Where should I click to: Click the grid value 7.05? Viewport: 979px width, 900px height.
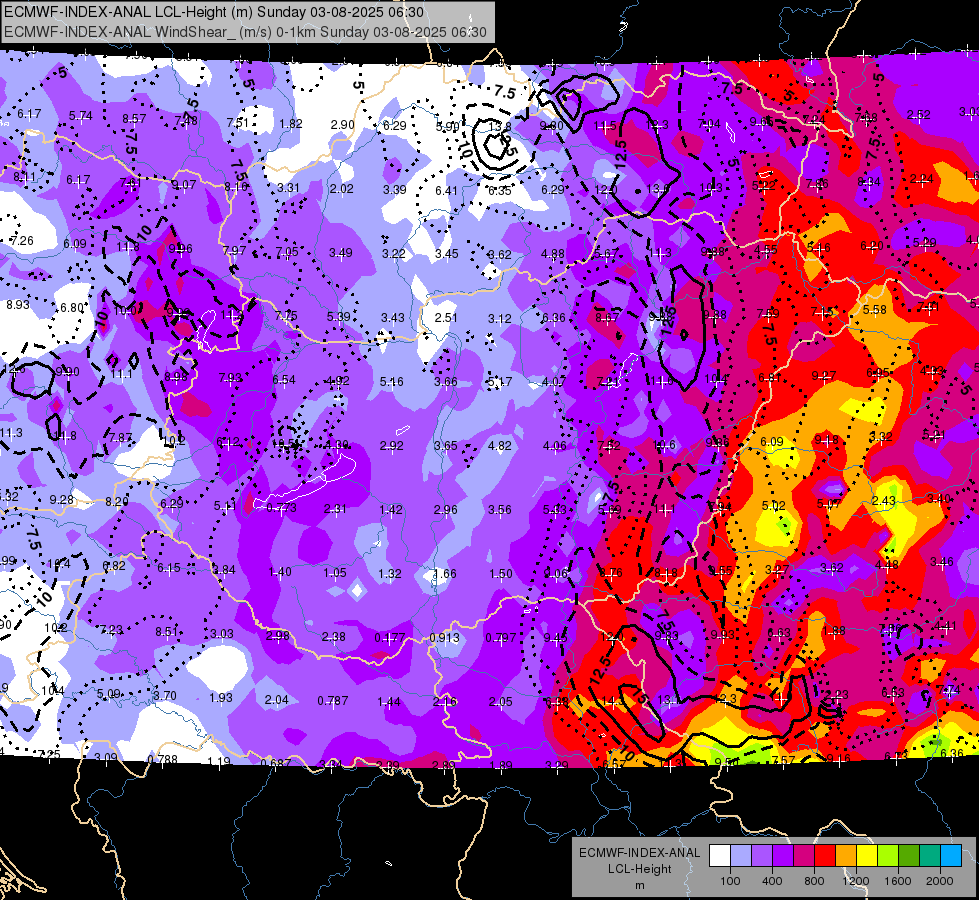pos(287,252)
